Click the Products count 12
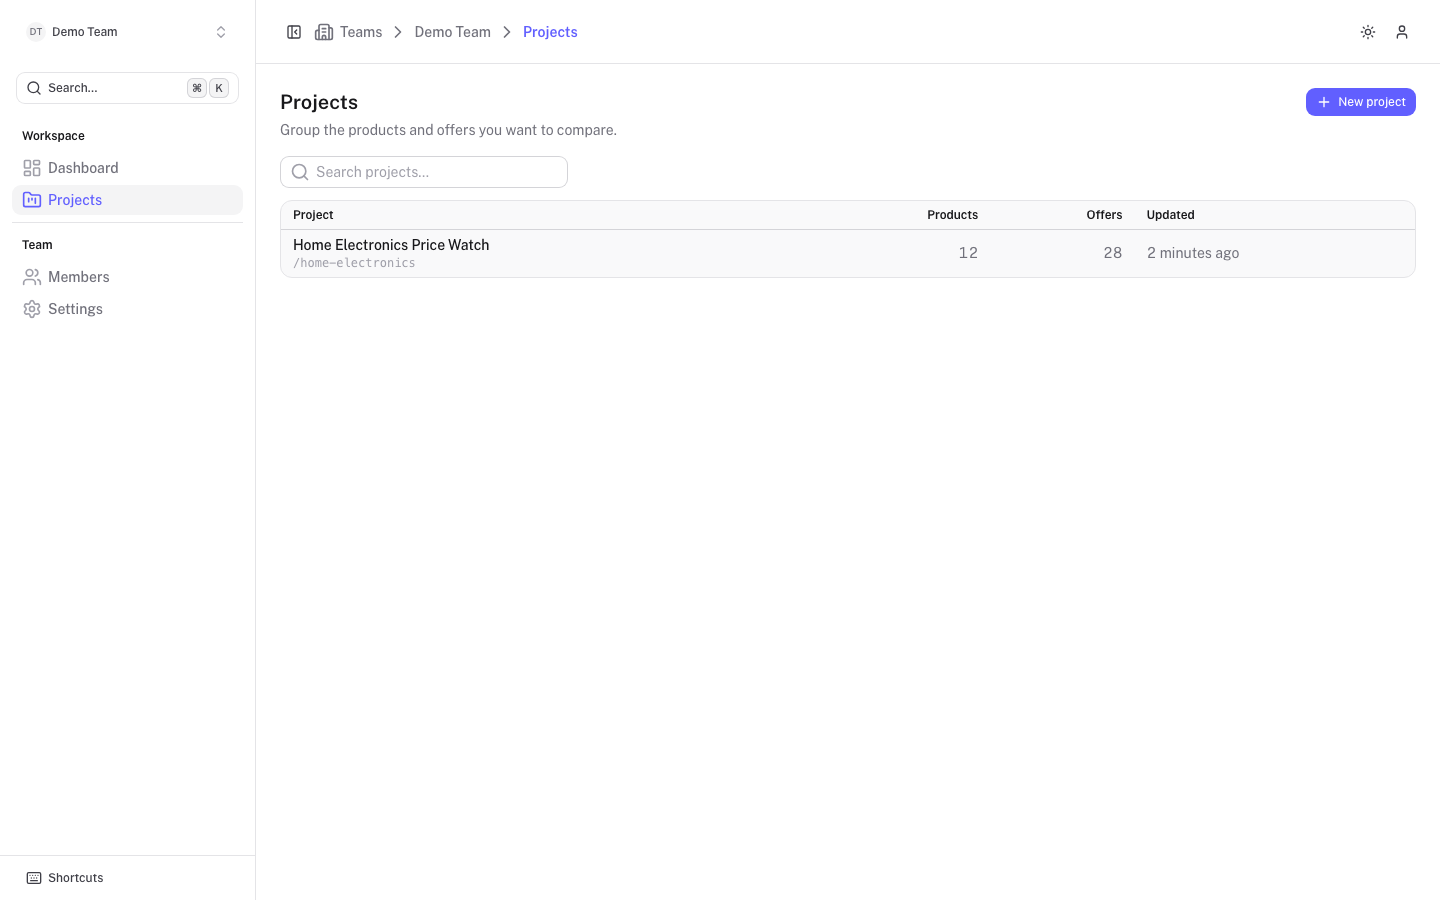The height and width of the screenshot is (900, 1440). (968, 253)
